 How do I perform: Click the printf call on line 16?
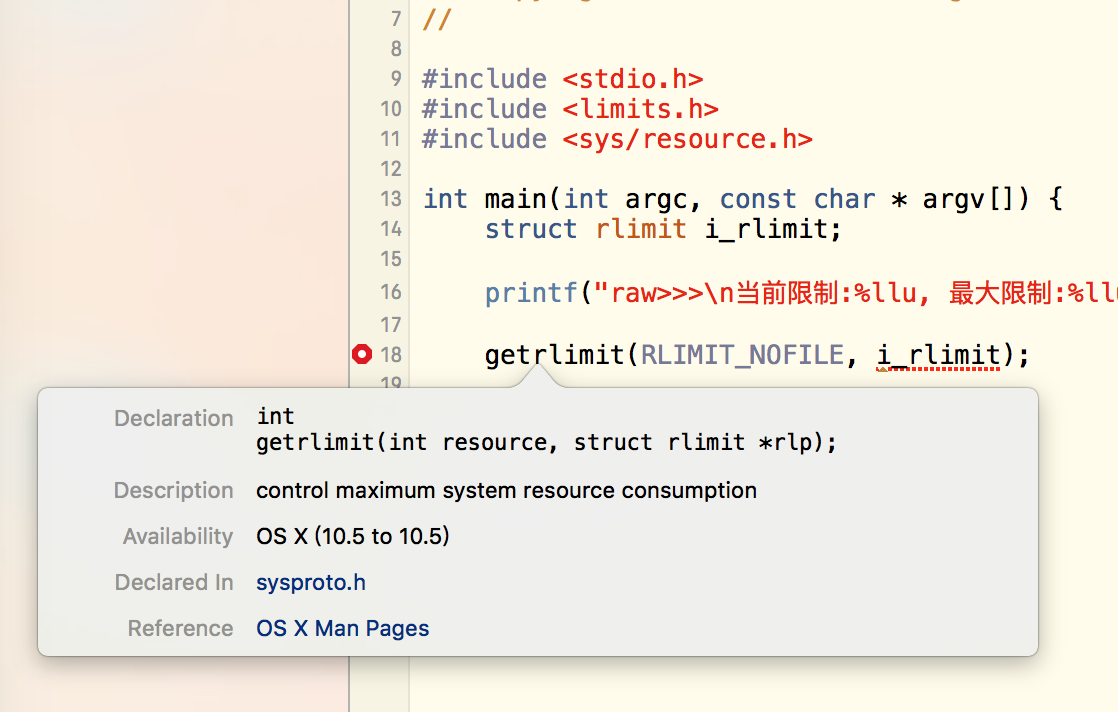click(x=530, y=292)
